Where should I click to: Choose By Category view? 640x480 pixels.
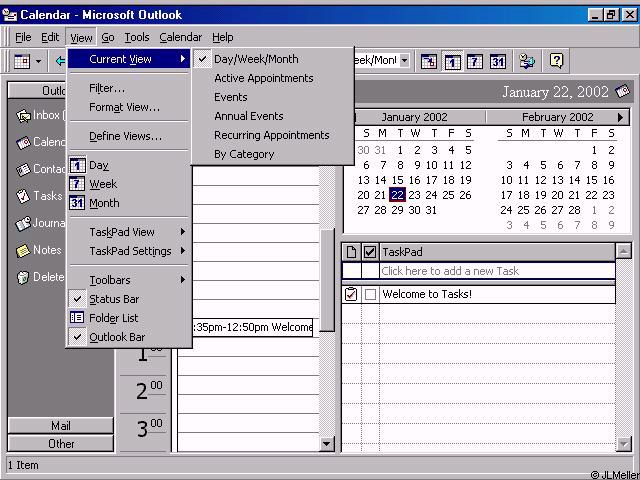pyautogui.click(x=272, y=154)
